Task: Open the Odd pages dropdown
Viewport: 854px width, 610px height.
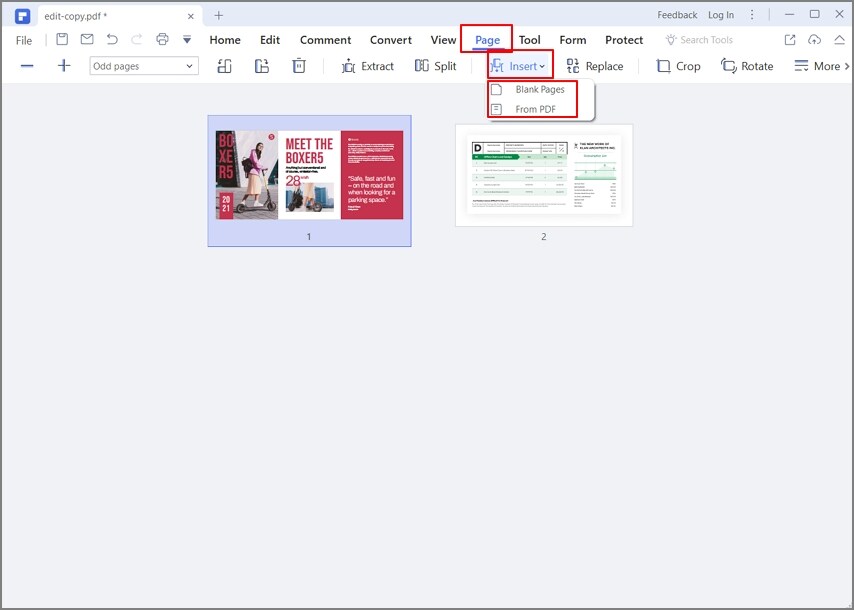Action: (x=143, y=65)
